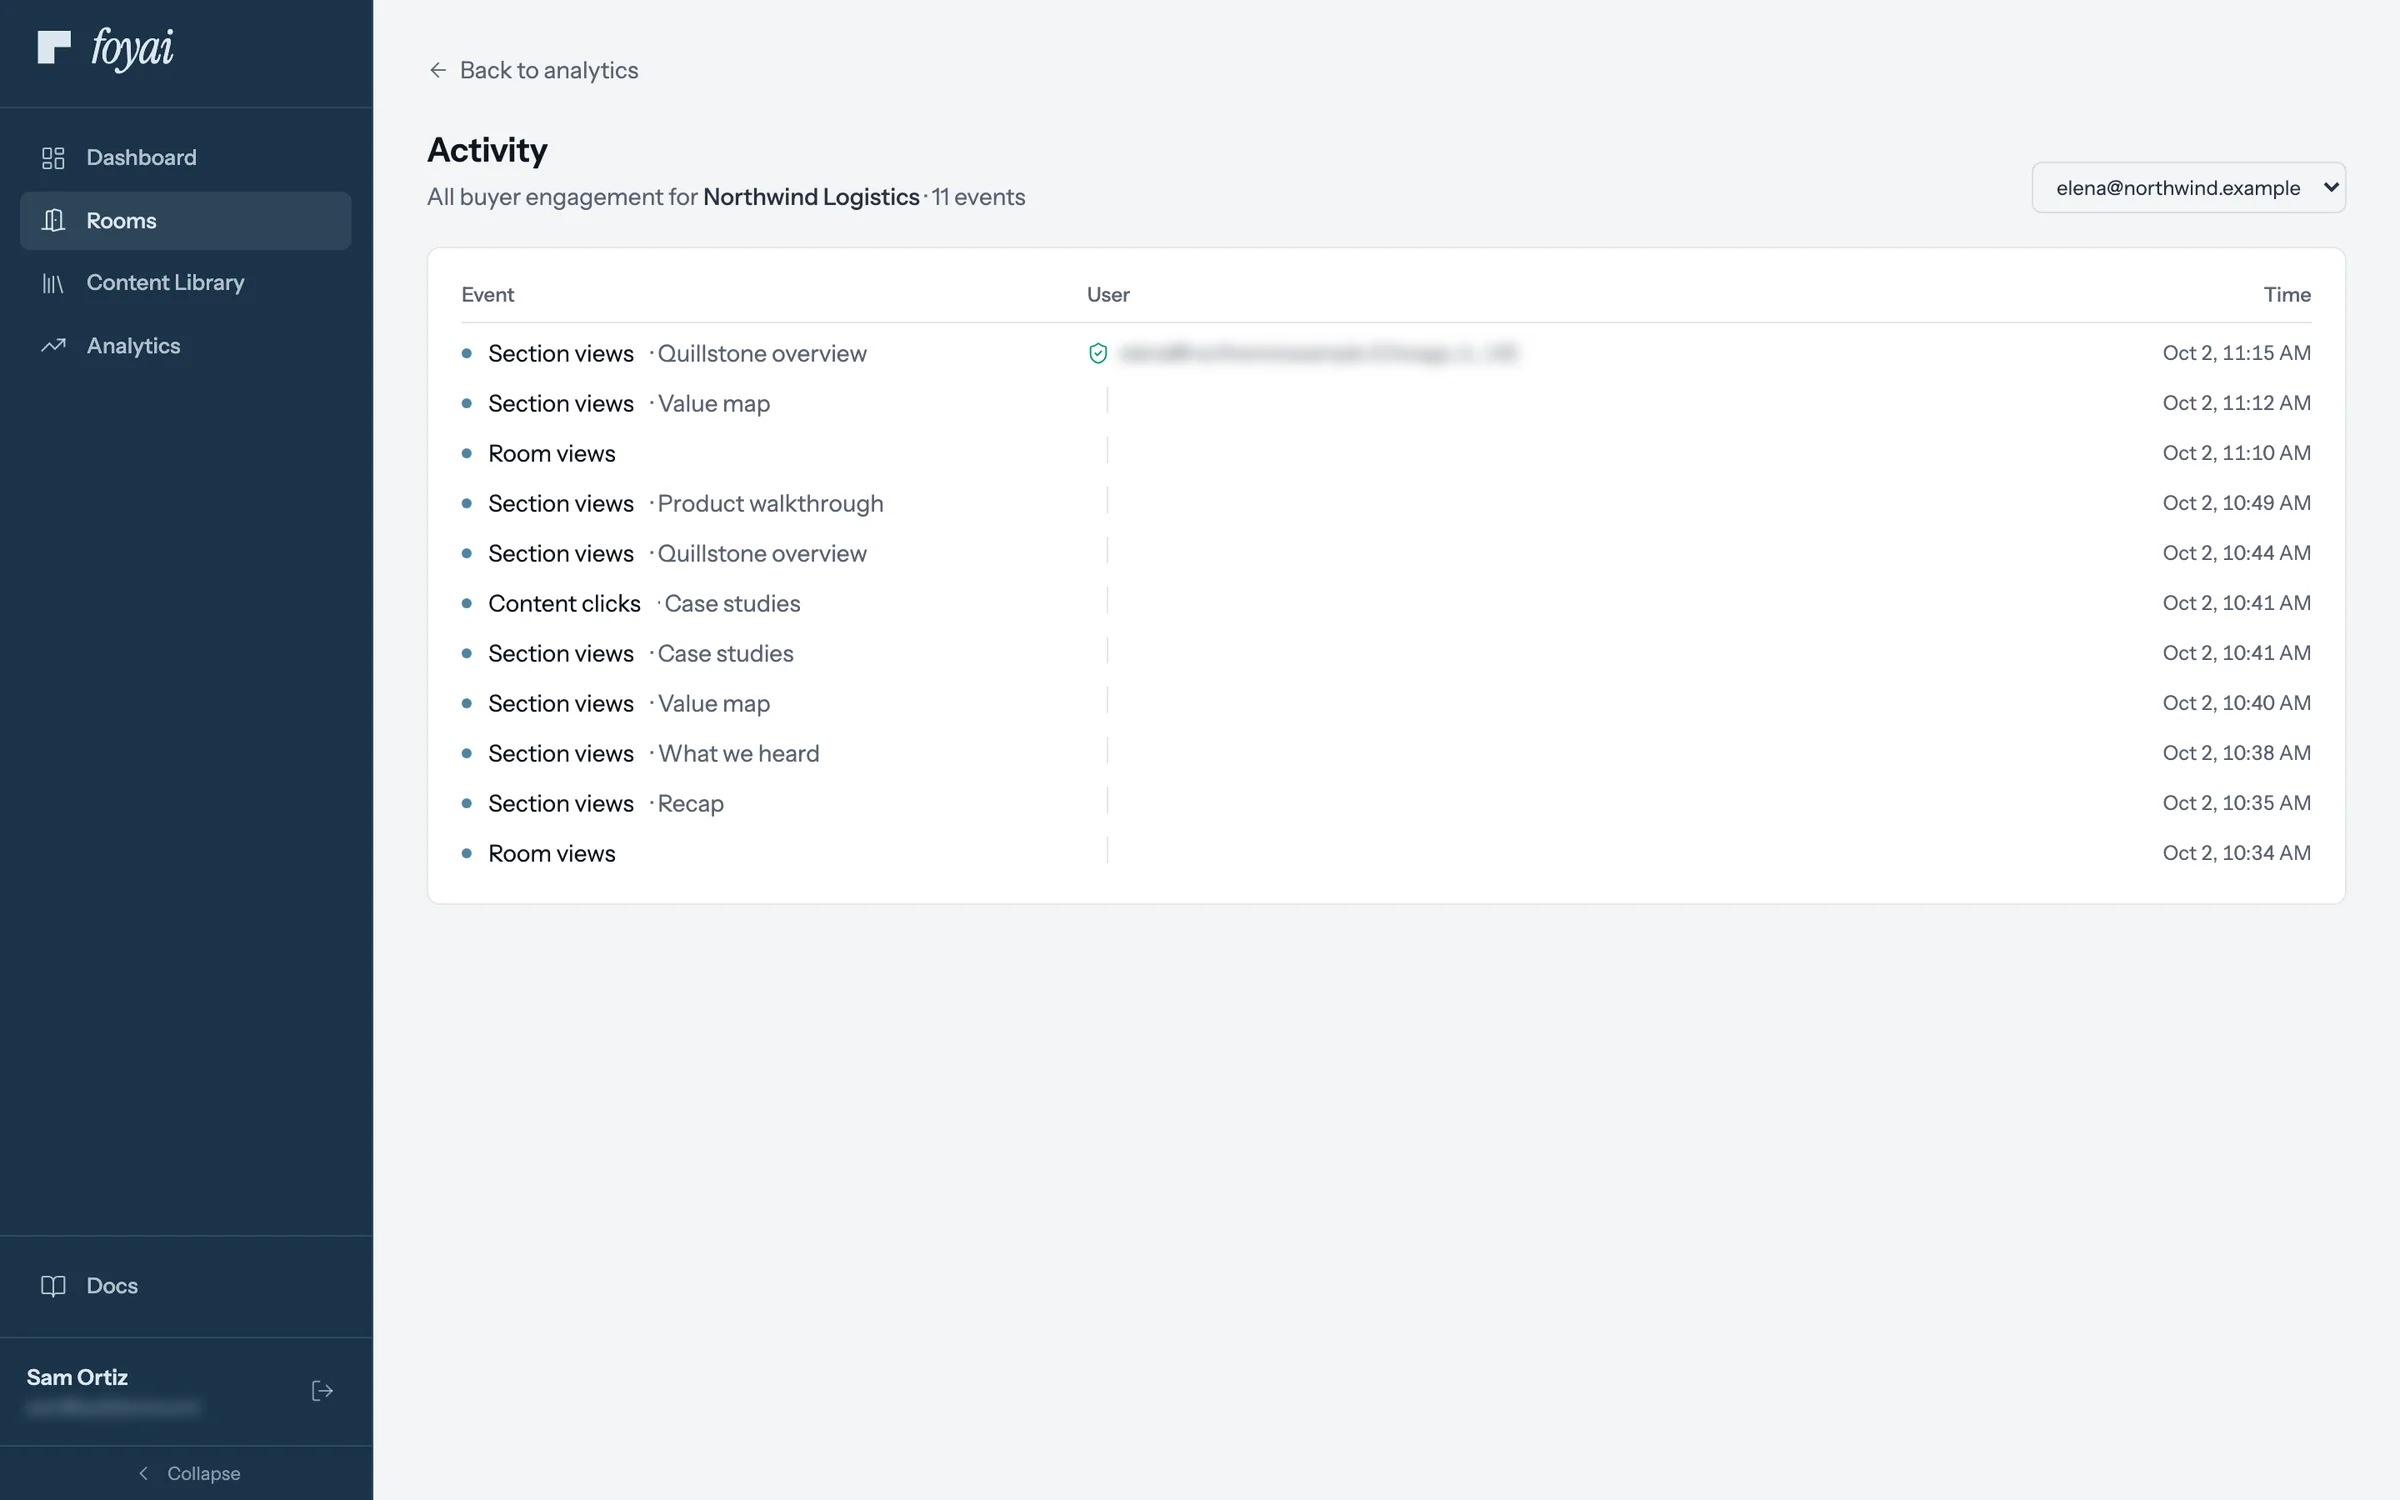Image resolution: width=2400 pixels, height=1500 pixels.
Task: Open the elena@northwind.example user filter dropdown
Action: [2188, 188]
